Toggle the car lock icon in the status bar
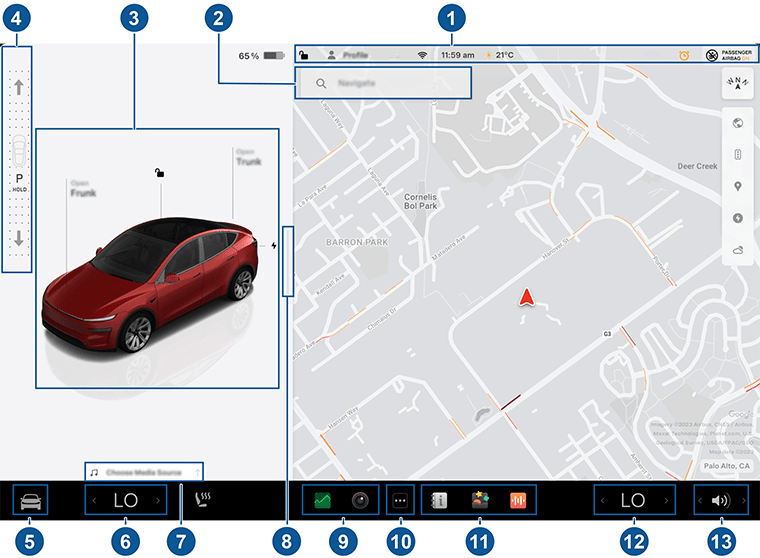The width and height of the screenshot is (760, 558). [x=304, y=56]
